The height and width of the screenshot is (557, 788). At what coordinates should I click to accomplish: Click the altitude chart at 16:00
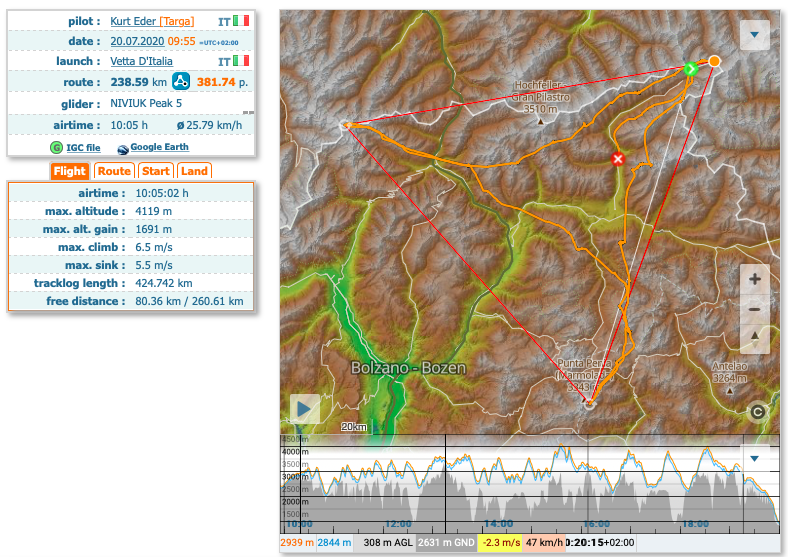(x=597, y=490)
